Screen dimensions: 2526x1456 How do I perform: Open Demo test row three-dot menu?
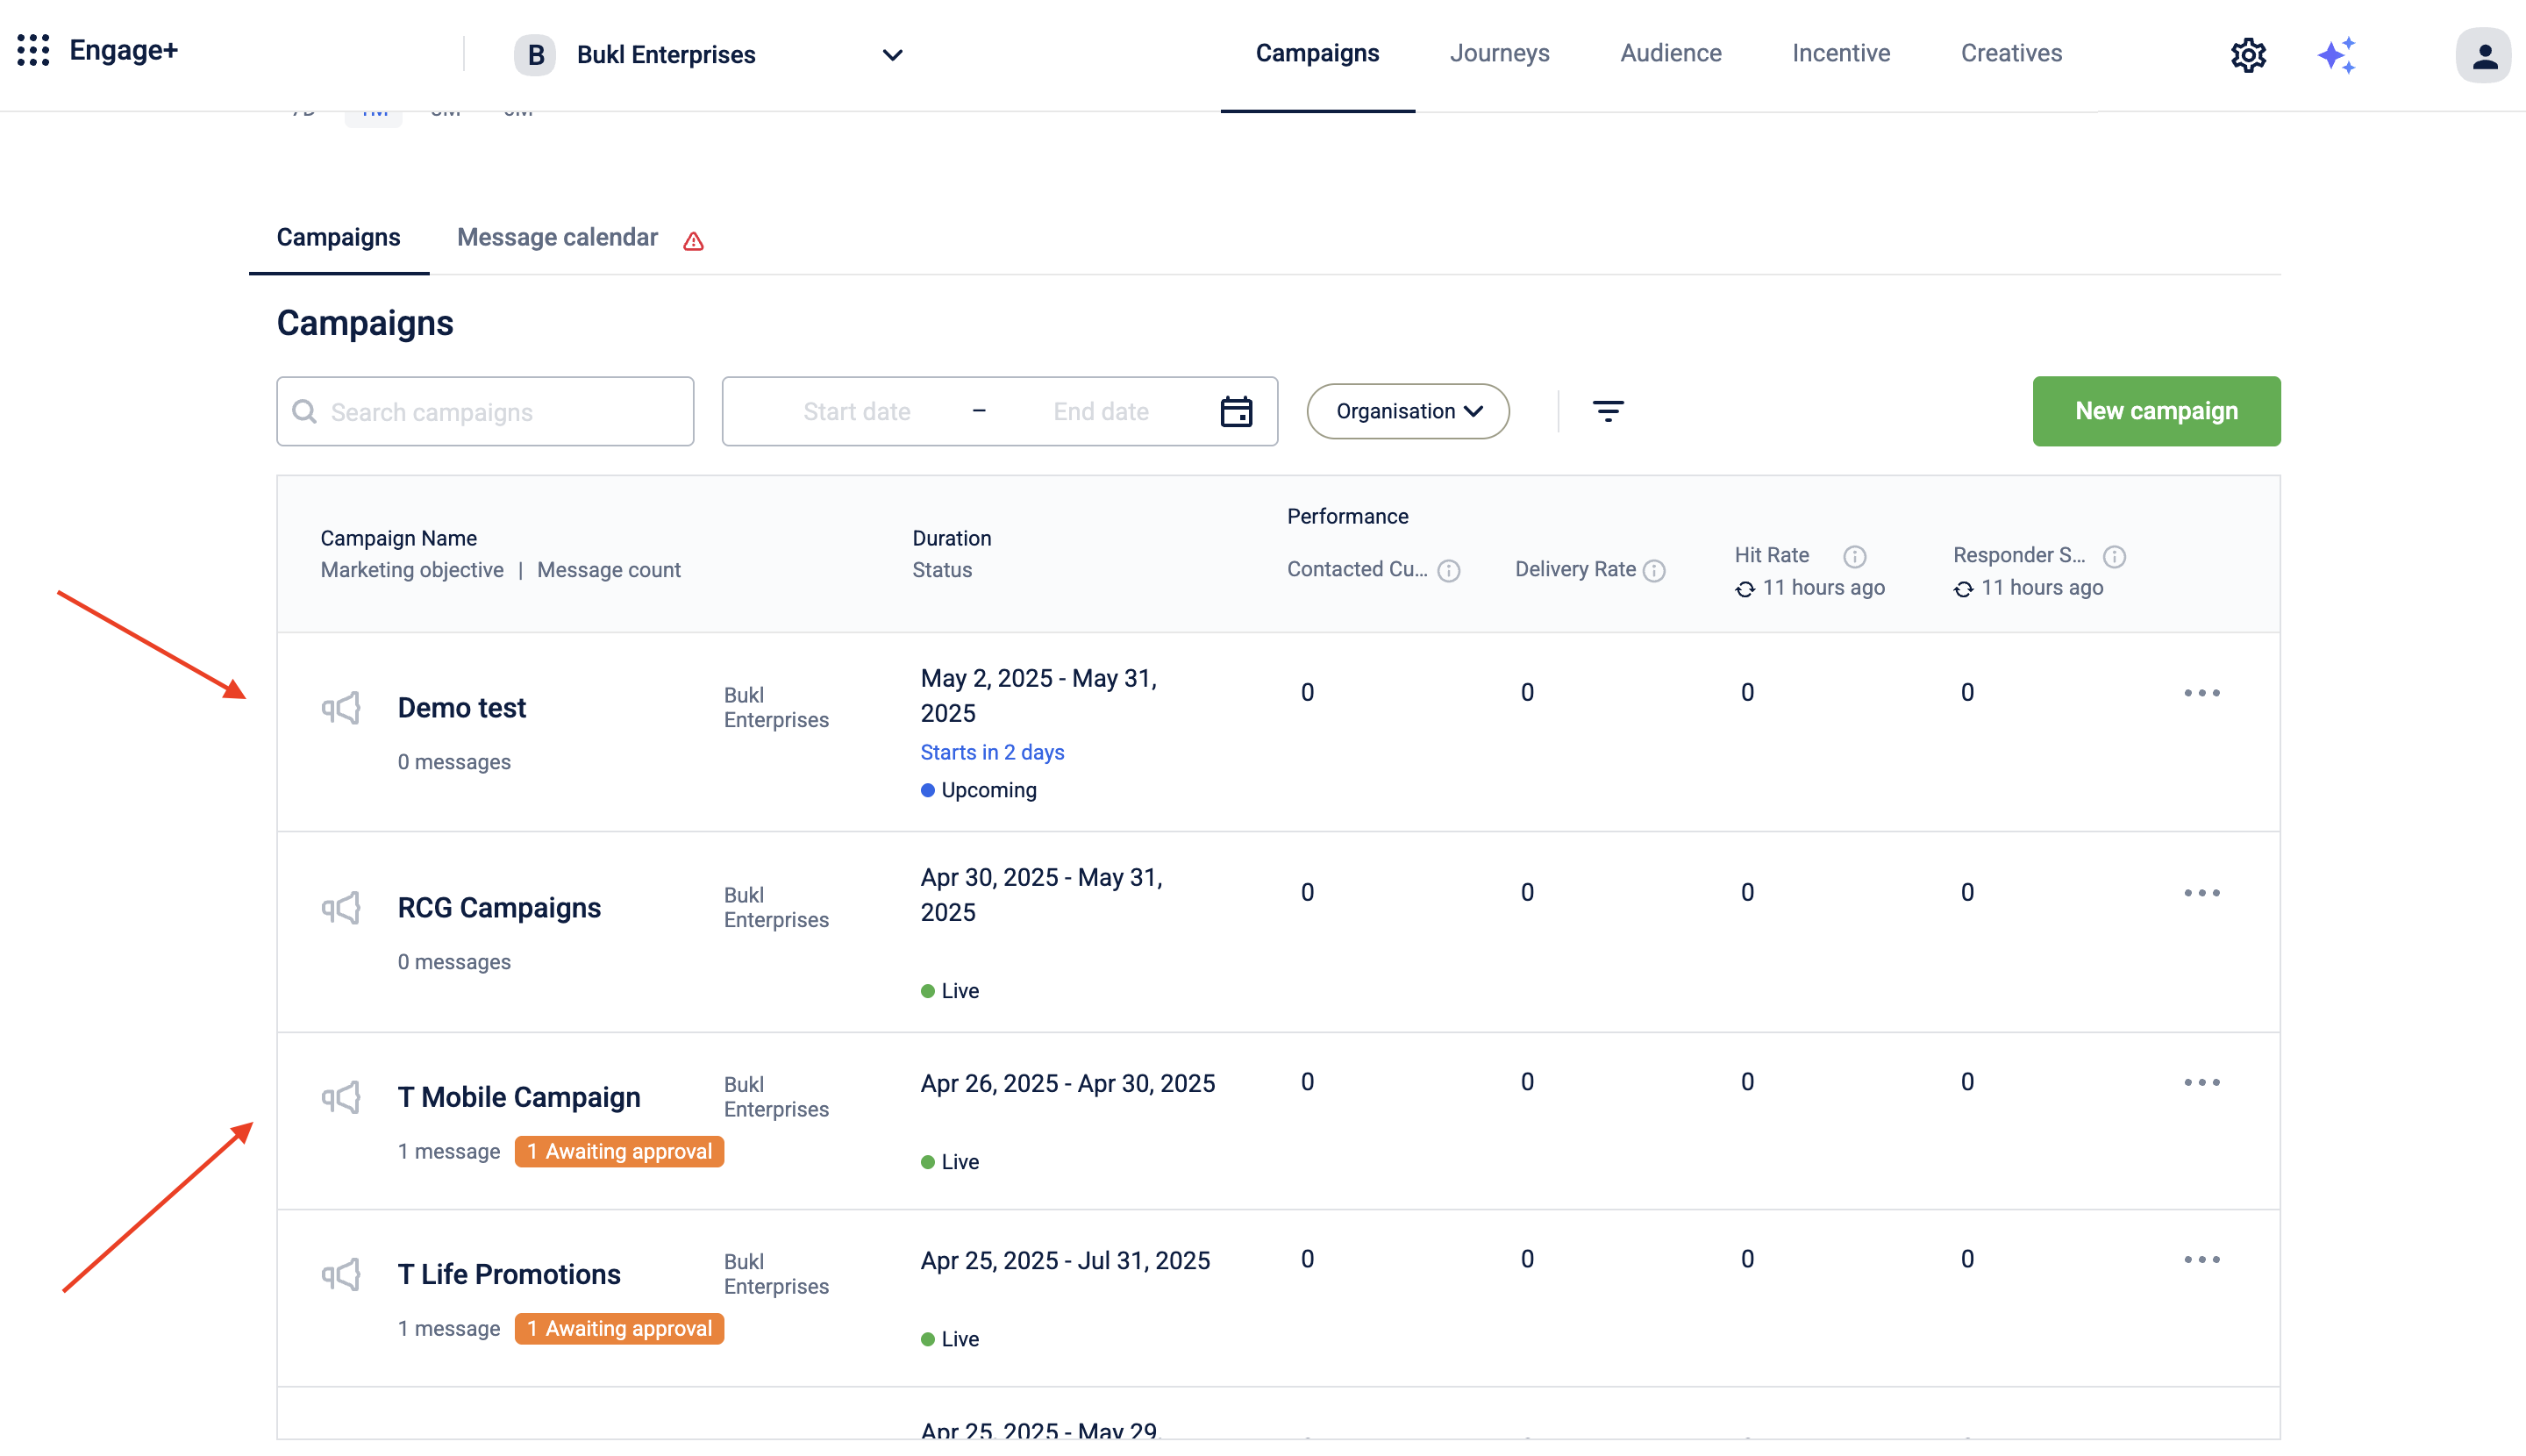coord(2201,693)
